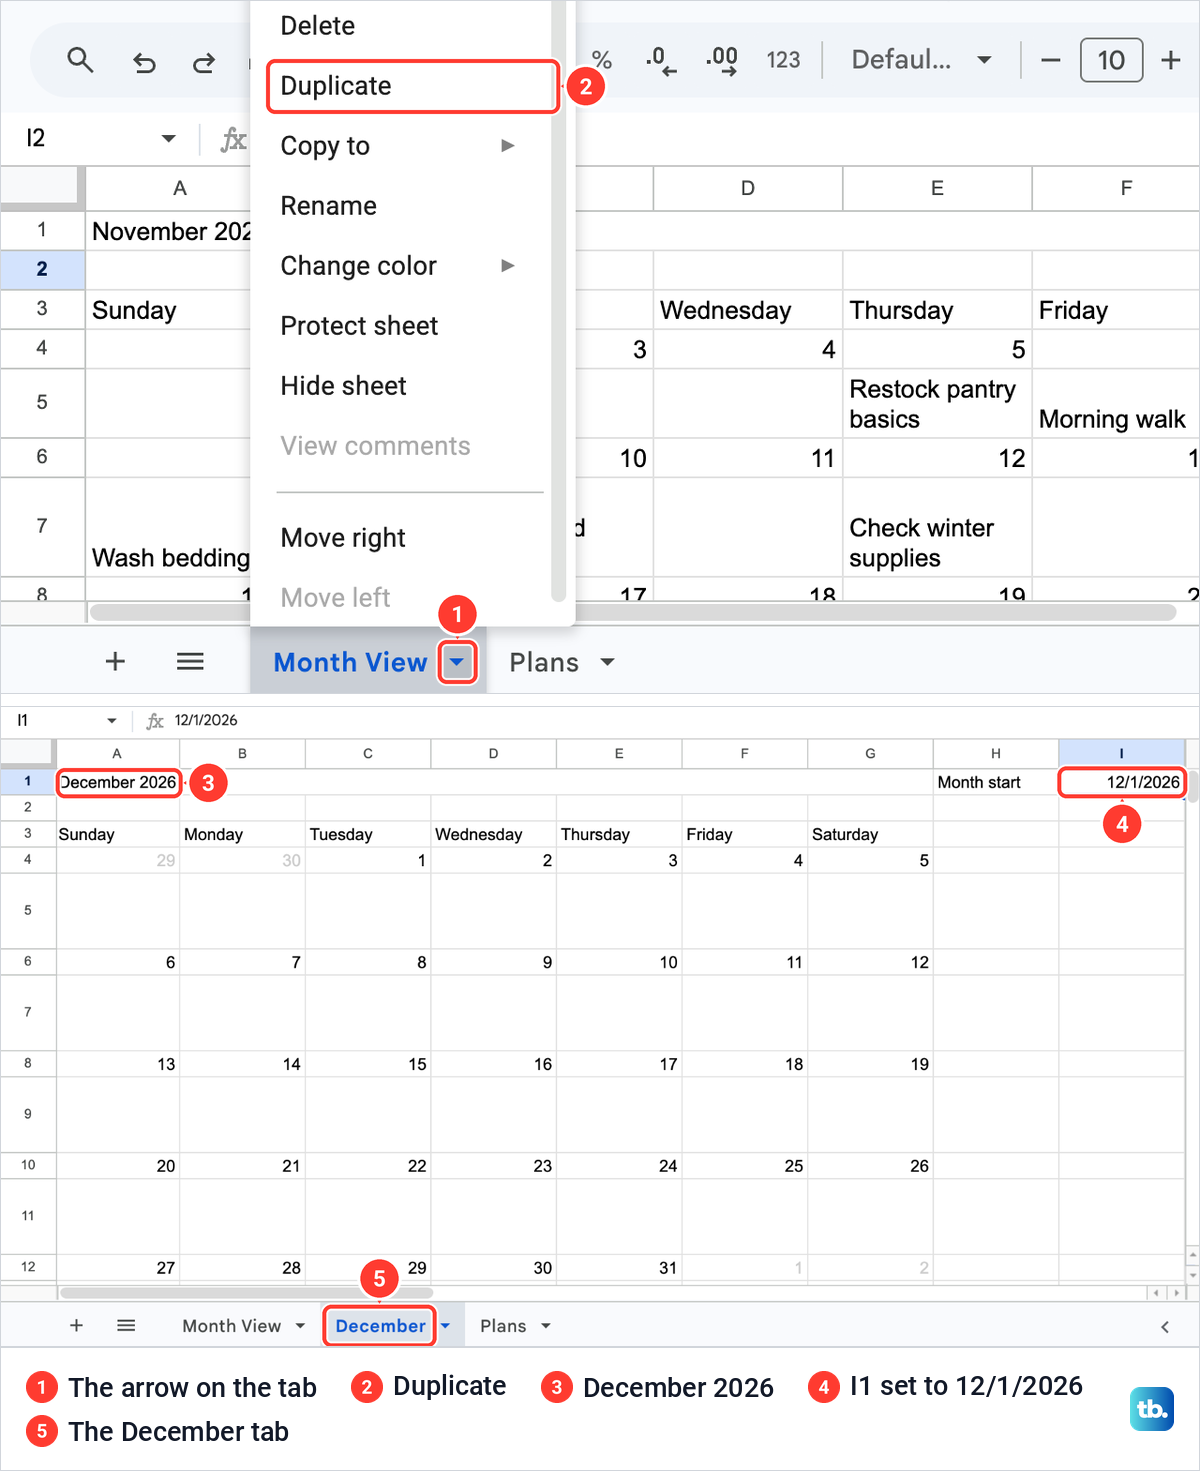Click the undo arrow icon
The image size is (1200, 1471).
coord(144,63)
